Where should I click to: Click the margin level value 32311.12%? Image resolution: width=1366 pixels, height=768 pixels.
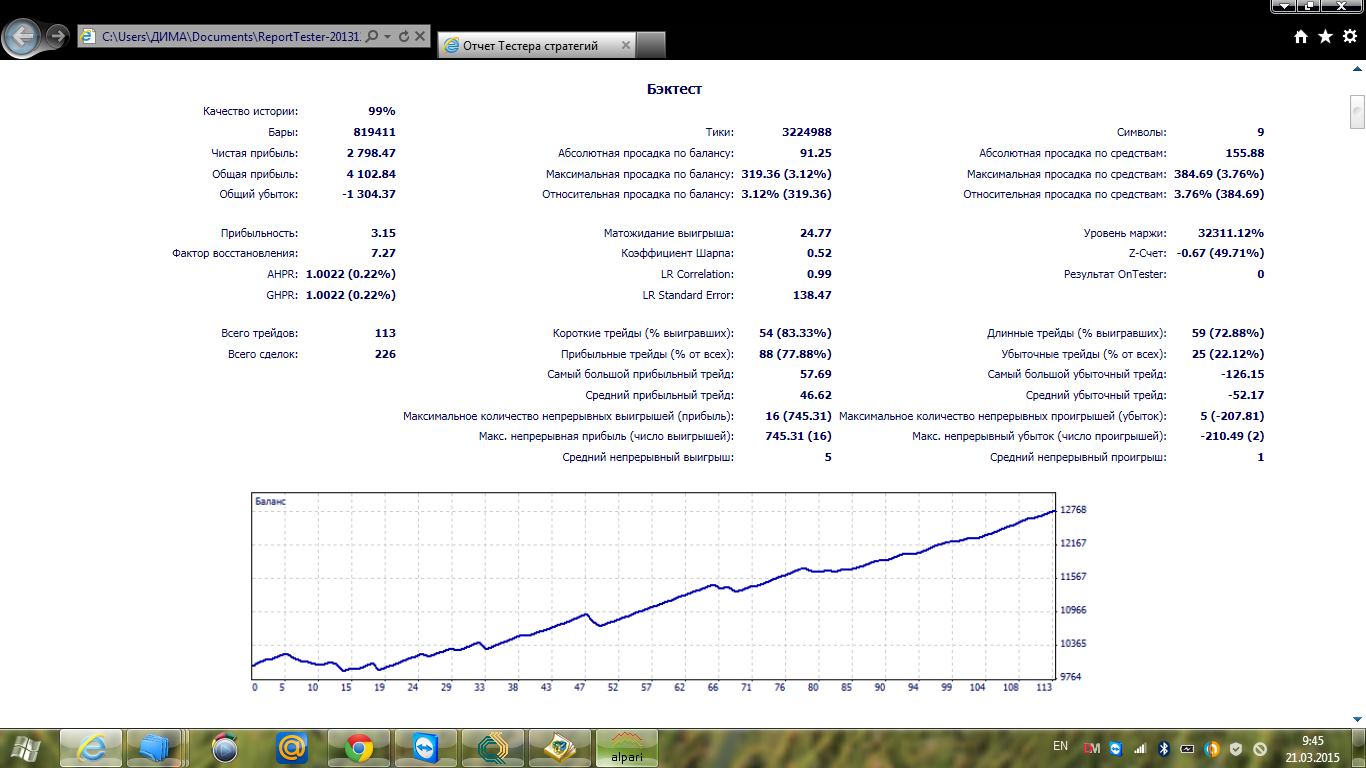point(1231,233)
